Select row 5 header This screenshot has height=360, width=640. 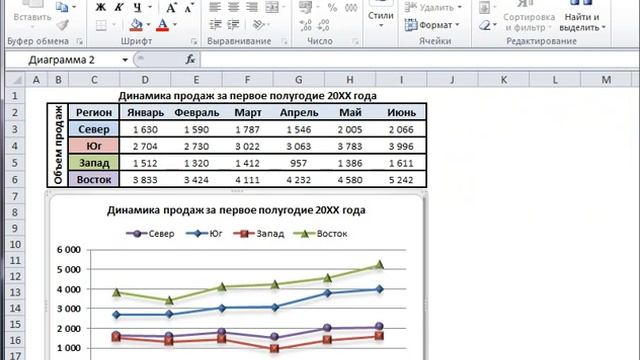pos(15,163)
